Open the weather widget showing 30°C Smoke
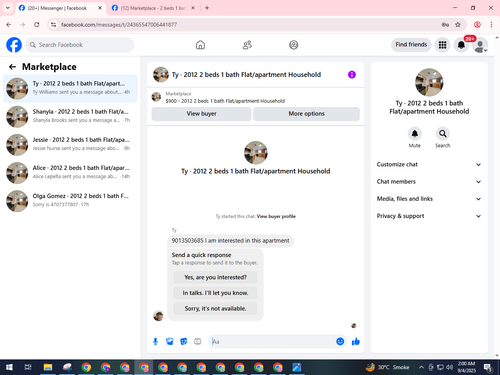Screen dimensions: 500x375 pyautogui.click(x=388, y=367)
